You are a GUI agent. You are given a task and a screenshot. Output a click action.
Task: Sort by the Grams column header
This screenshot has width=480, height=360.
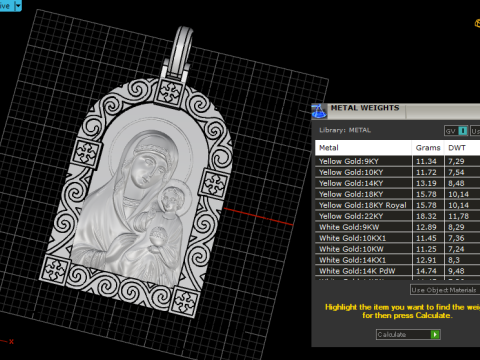tap(428, 148)
